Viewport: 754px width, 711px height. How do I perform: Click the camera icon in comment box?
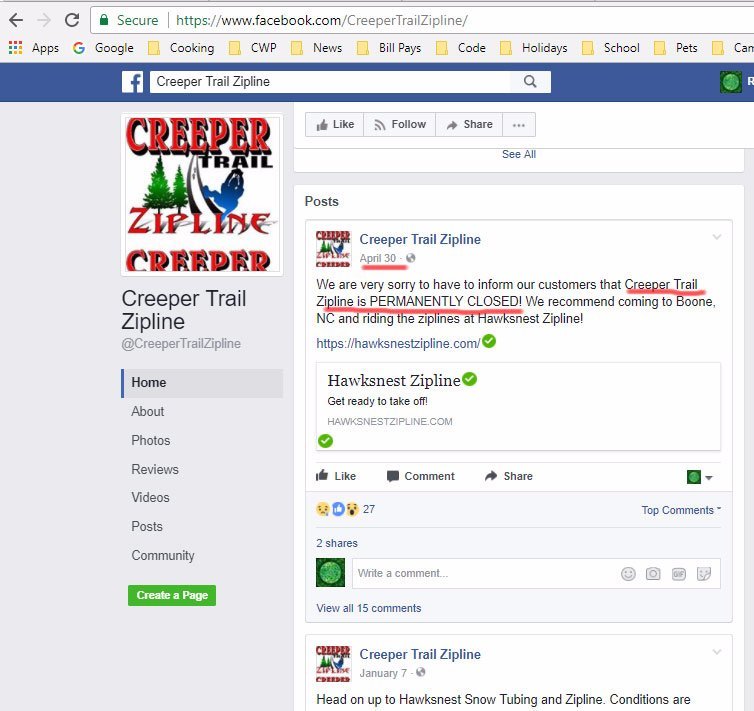pos(653,574)
